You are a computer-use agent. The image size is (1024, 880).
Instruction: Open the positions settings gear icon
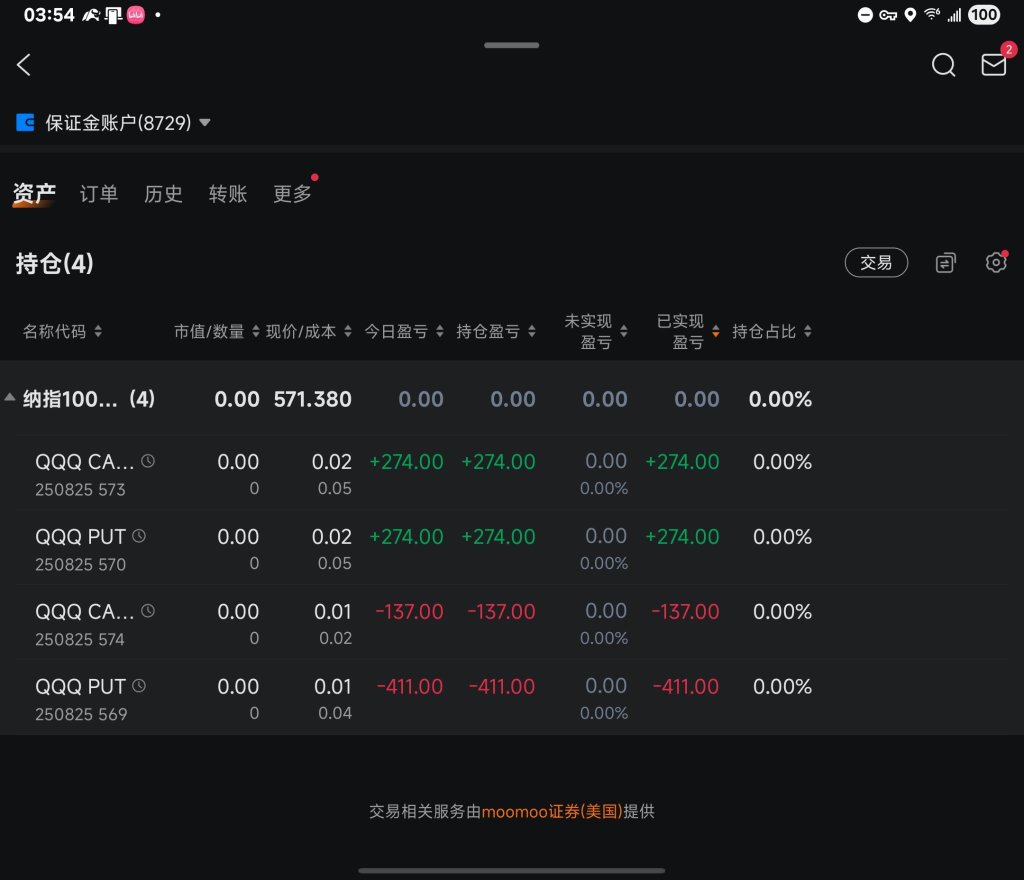996,262
